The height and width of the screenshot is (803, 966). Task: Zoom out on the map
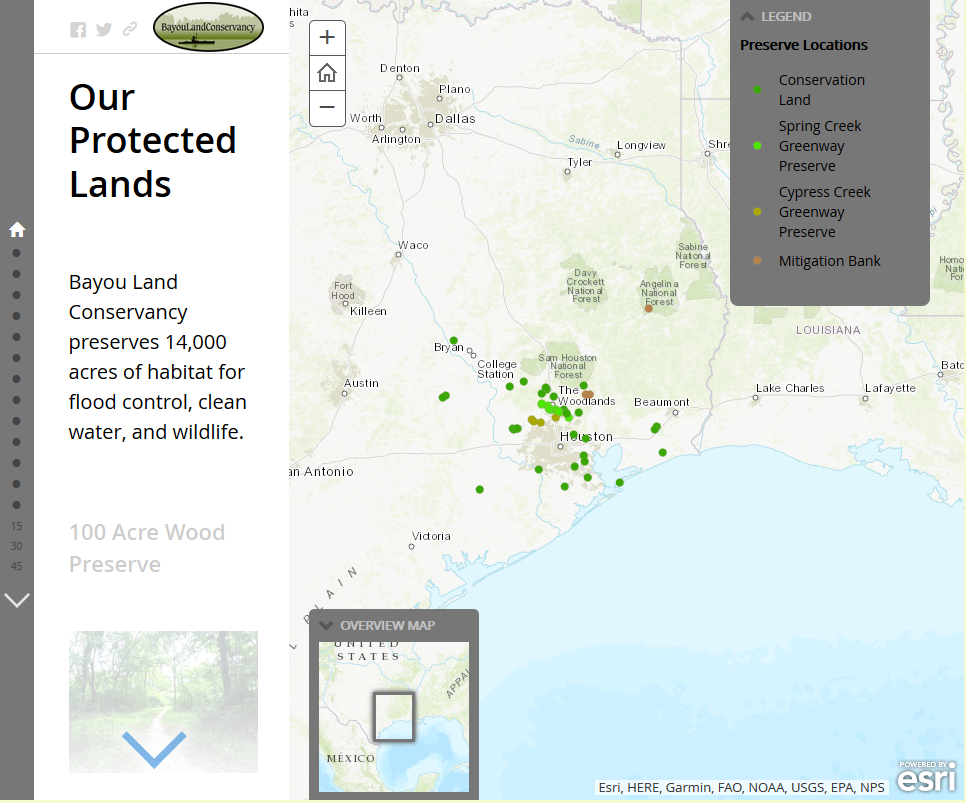tap(327, 108)
